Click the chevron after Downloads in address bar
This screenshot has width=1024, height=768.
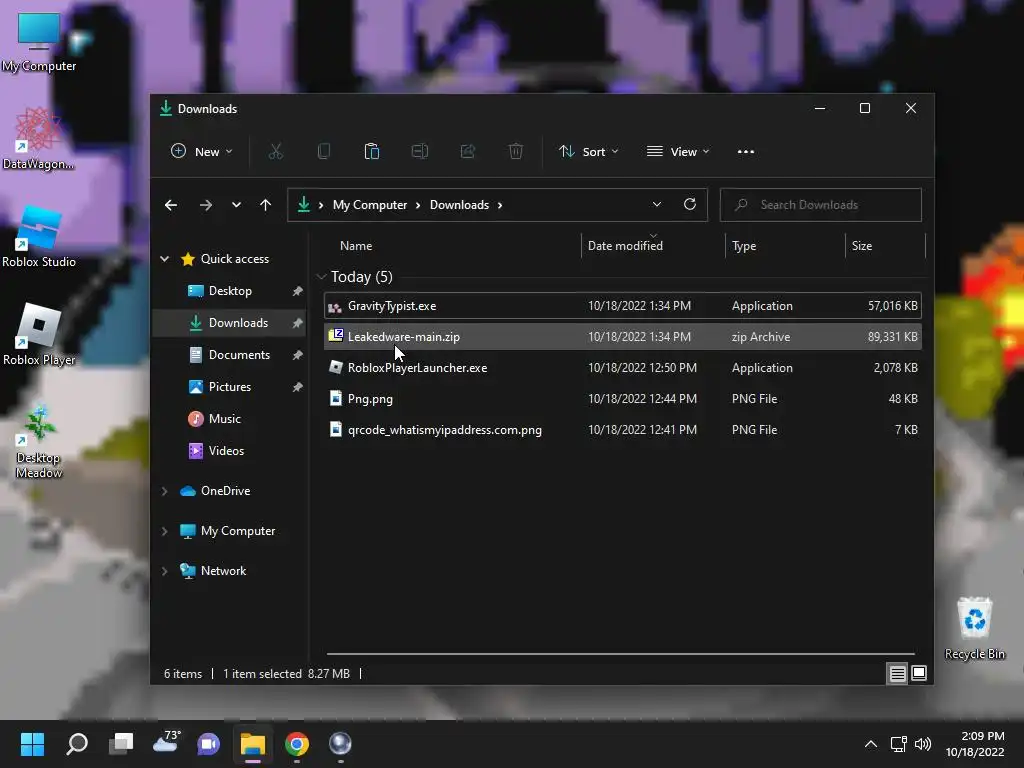point(500,205)
